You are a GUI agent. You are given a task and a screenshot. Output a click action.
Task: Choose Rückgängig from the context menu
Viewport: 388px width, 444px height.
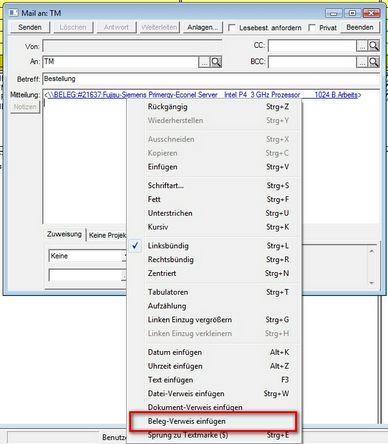coord(214,107)
